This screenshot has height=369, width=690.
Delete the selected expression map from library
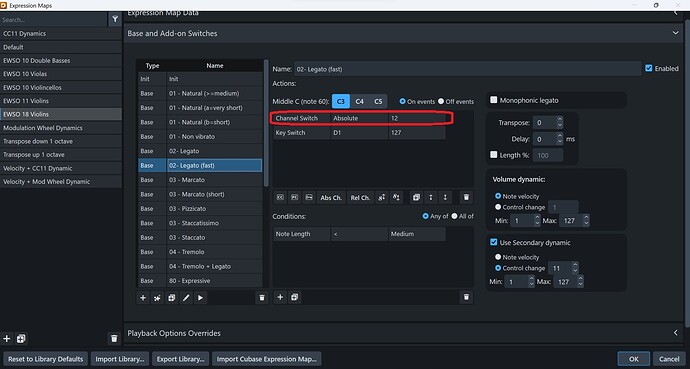pos(114,338)
